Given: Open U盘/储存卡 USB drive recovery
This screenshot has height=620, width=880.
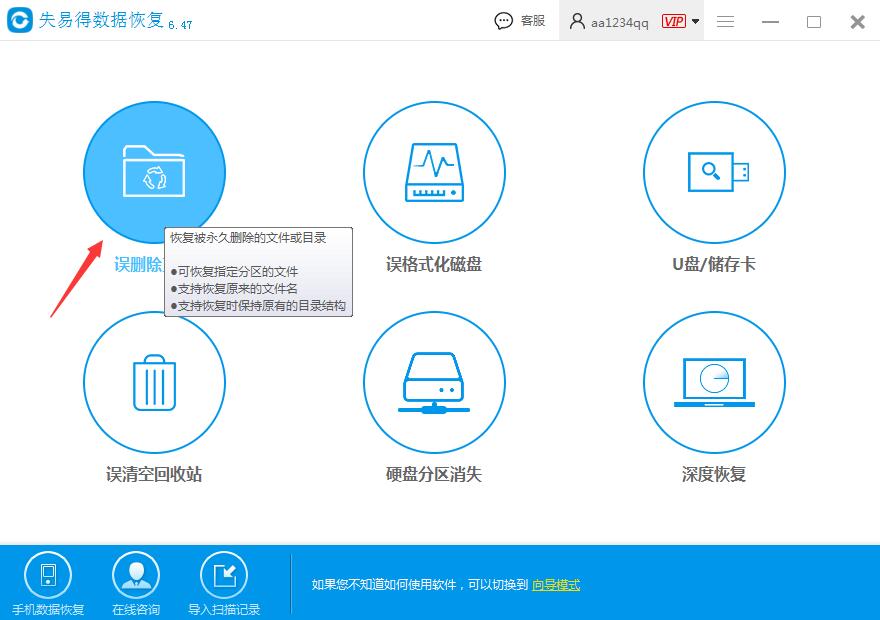Looking at the screenshot, I should tap(714, 172).
